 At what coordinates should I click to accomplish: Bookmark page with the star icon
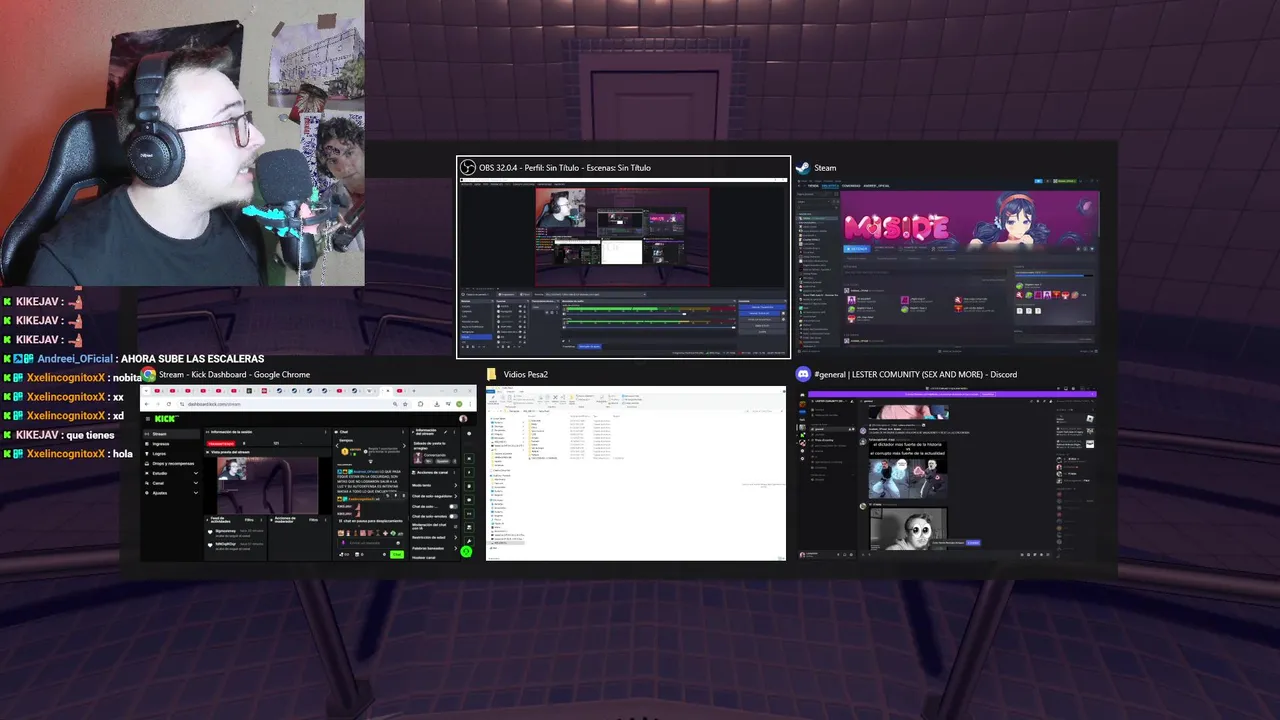[405, 404]
